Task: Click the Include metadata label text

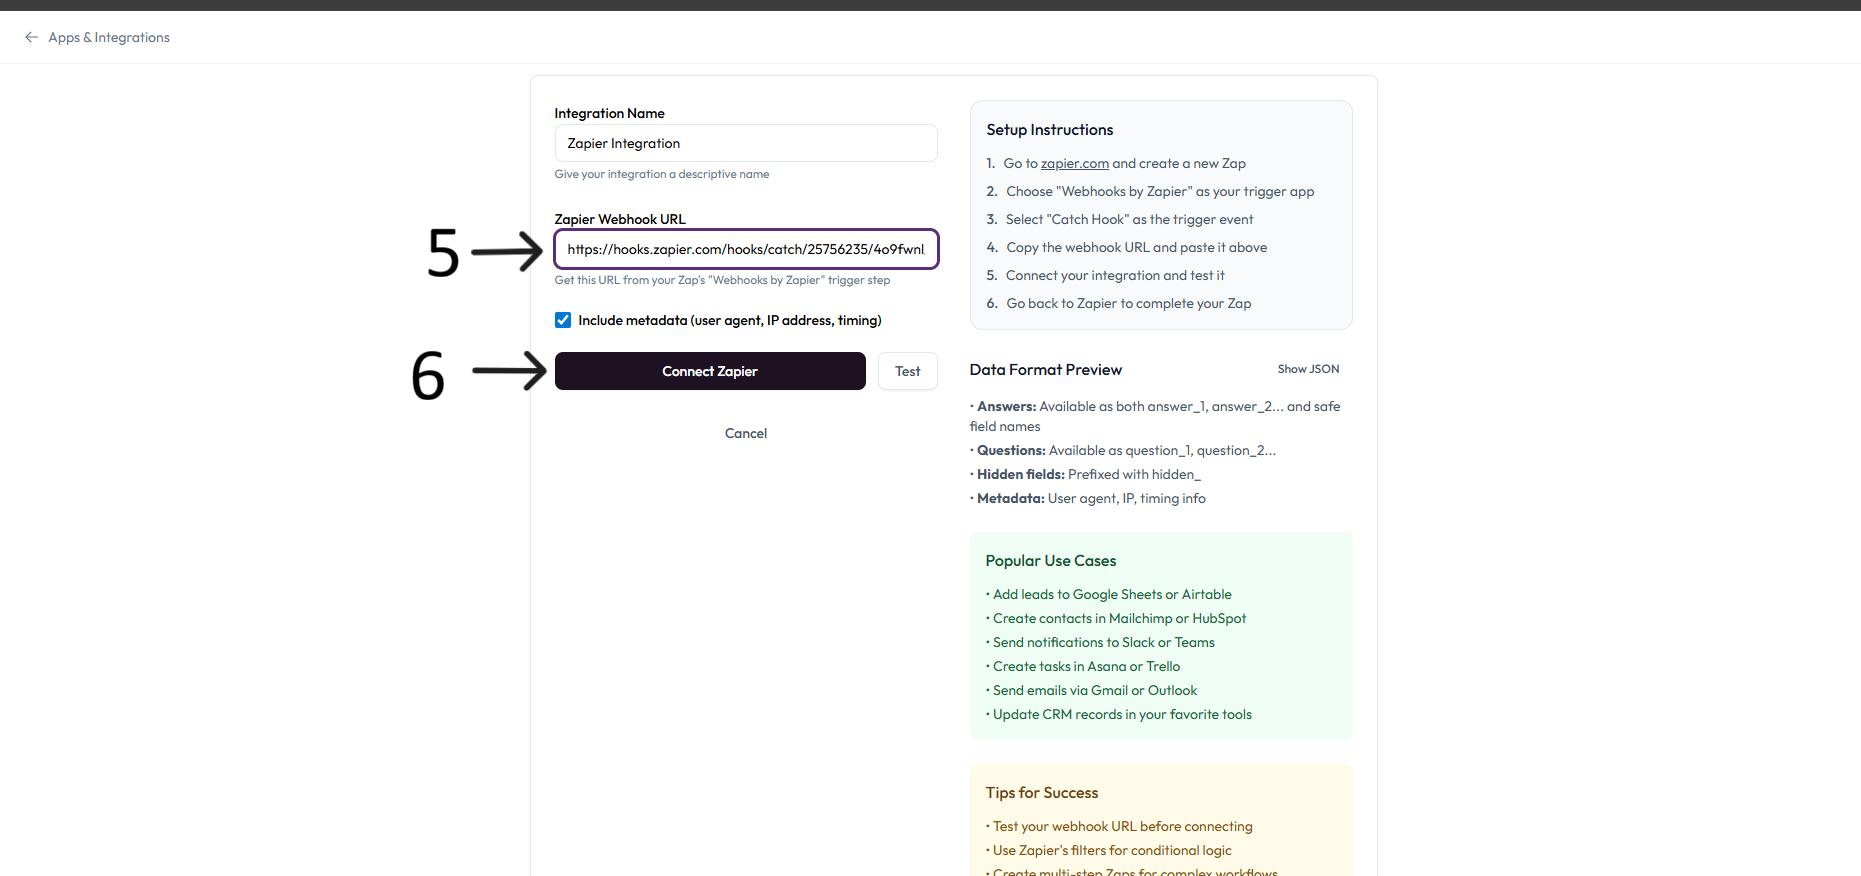Action: click(730, 320)
